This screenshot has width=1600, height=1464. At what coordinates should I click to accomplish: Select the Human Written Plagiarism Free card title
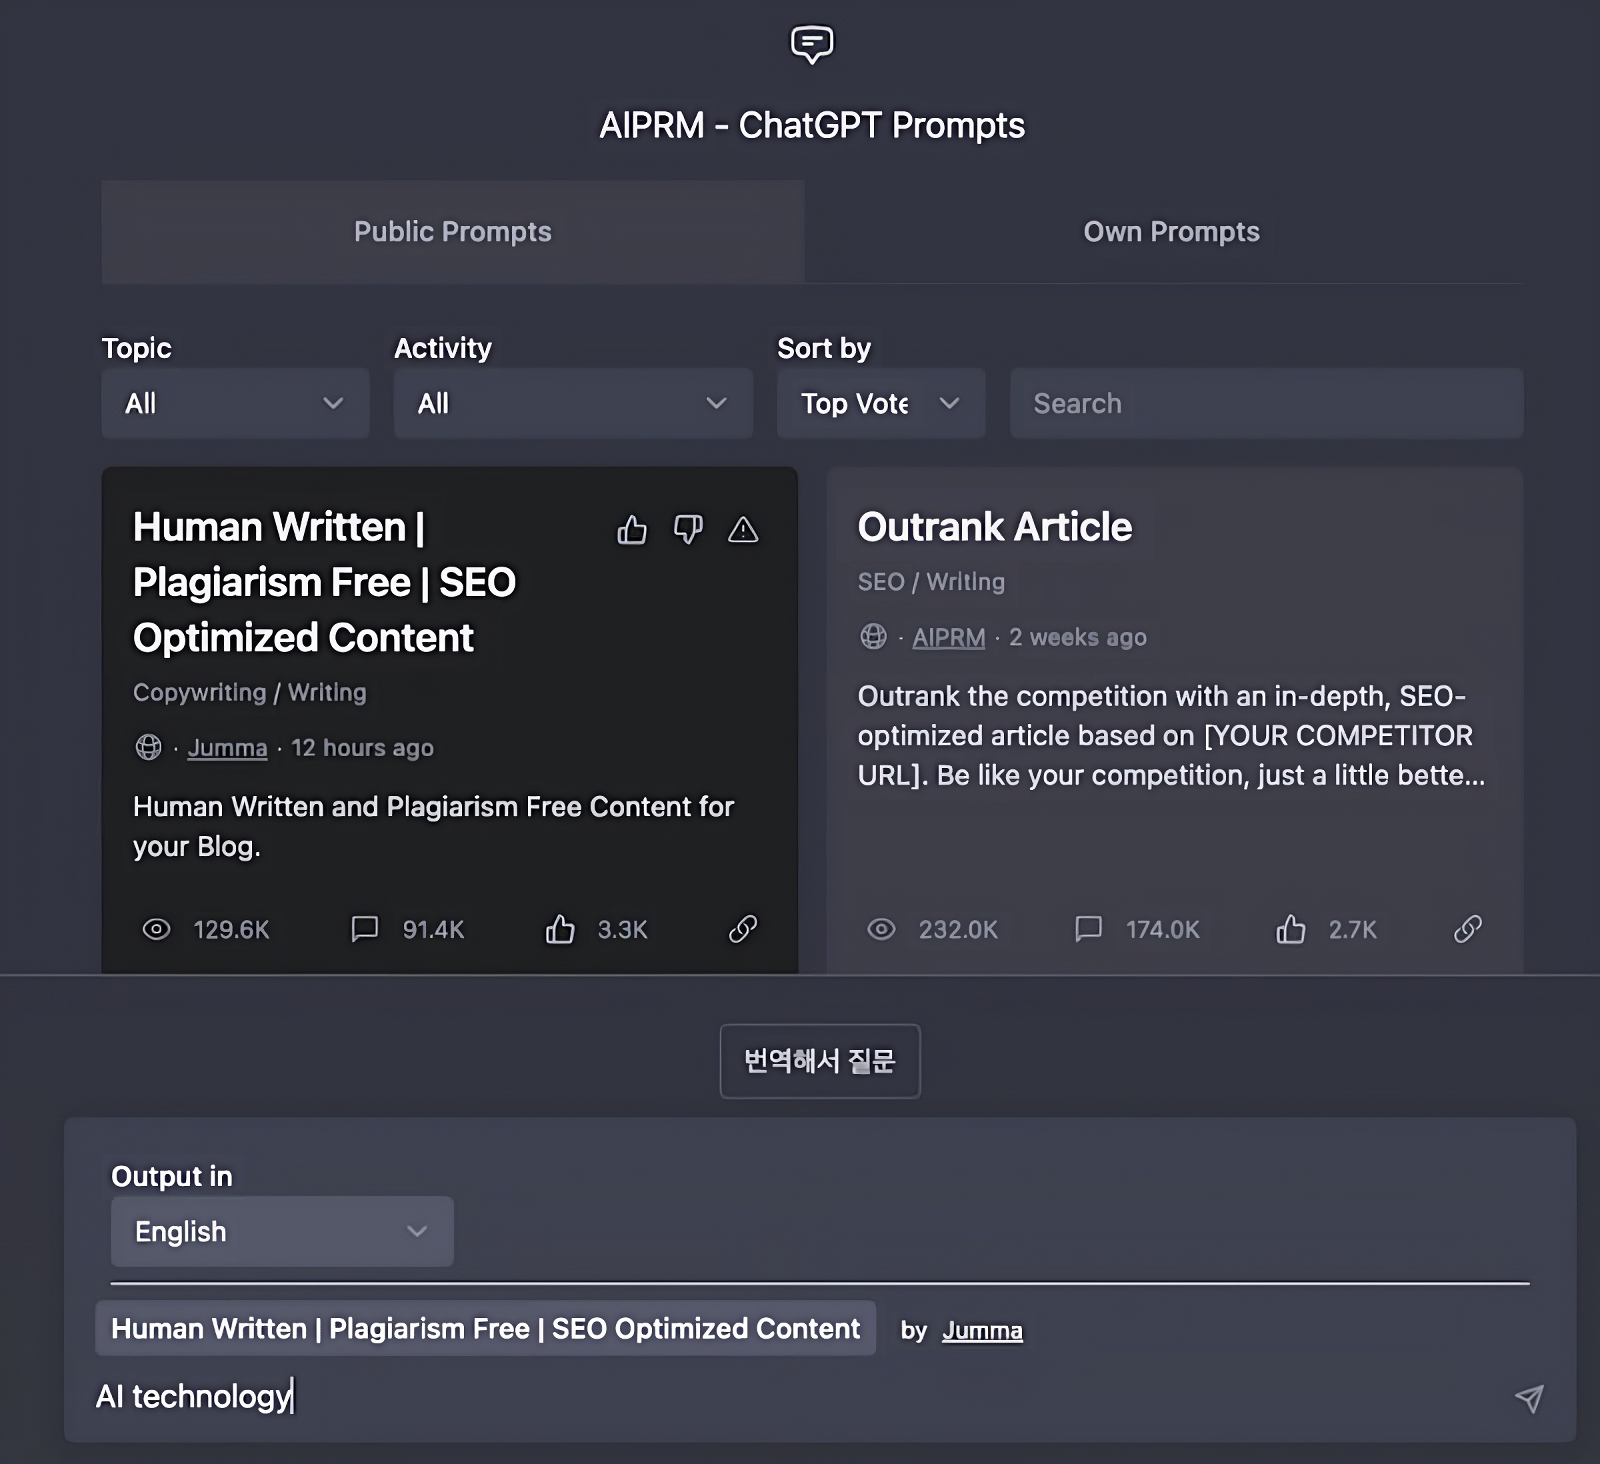pos(324,582)
